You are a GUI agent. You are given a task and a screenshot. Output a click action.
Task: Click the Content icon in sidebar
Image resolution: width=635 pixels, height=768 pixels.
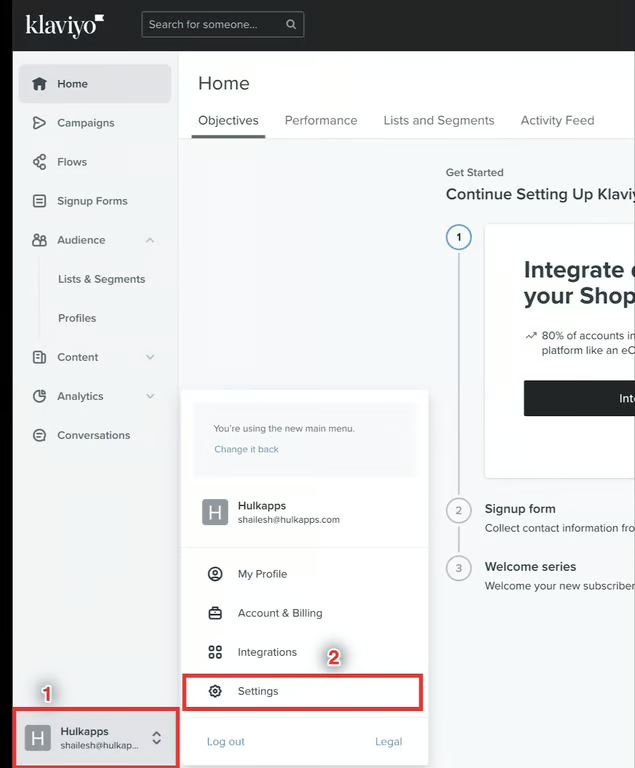point(39,357)
